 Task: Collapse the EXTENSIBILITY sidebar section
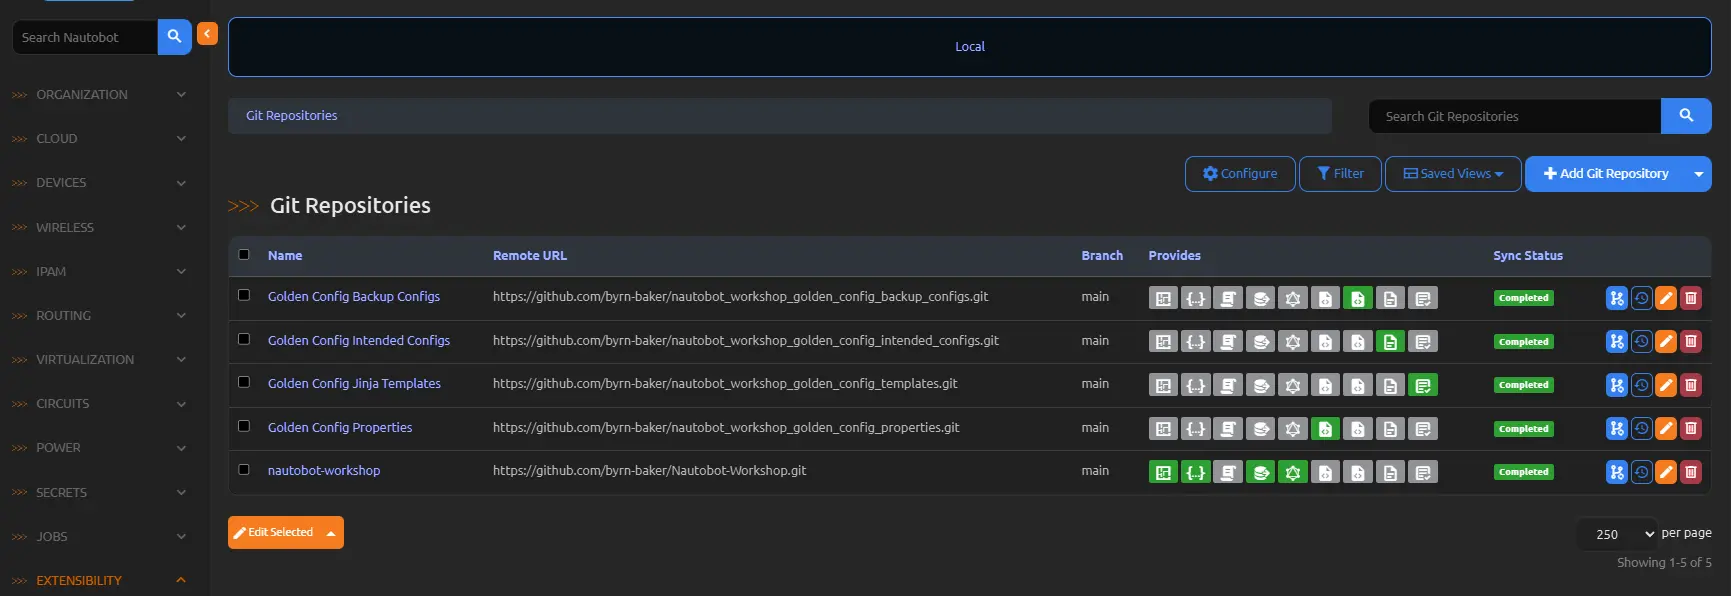99,581
